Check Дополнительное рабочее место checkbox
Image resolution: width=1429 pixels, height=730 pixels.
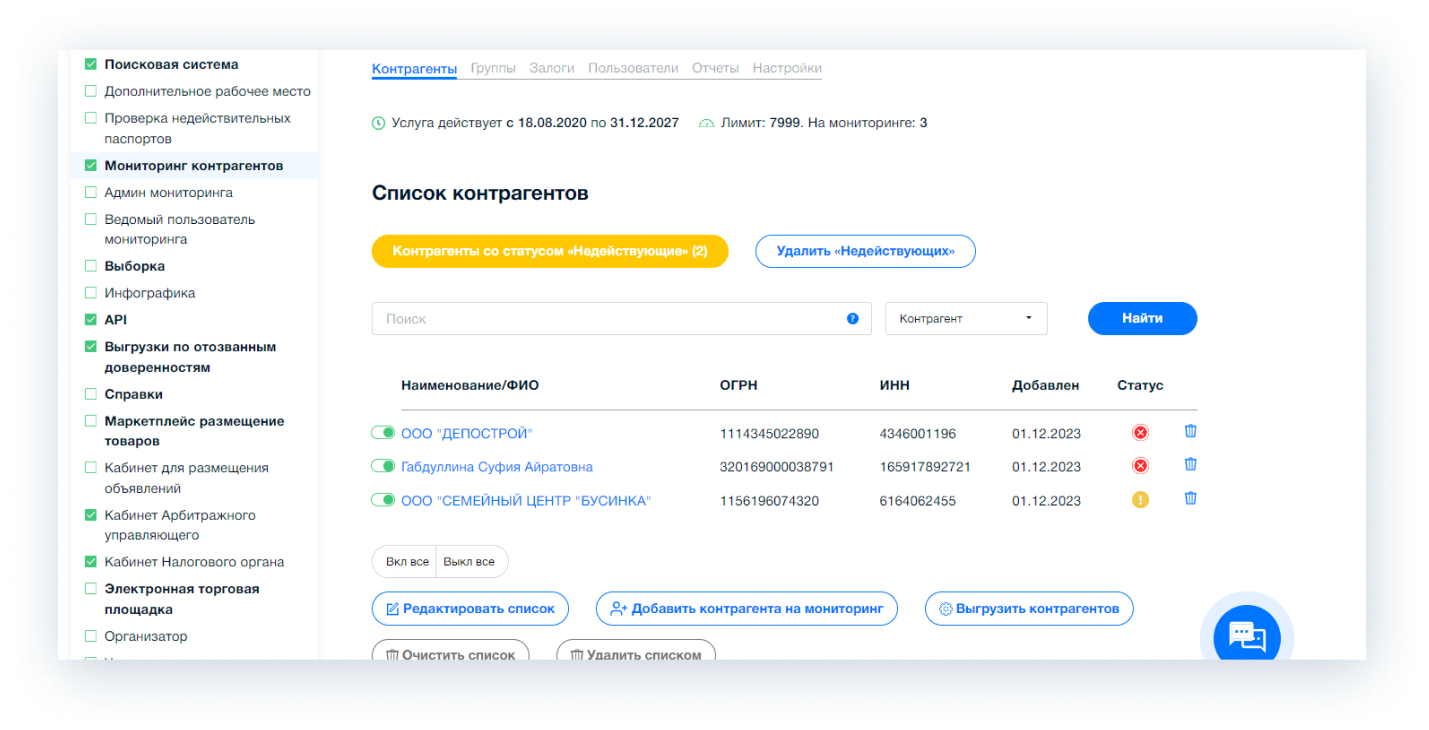(91, 91)
